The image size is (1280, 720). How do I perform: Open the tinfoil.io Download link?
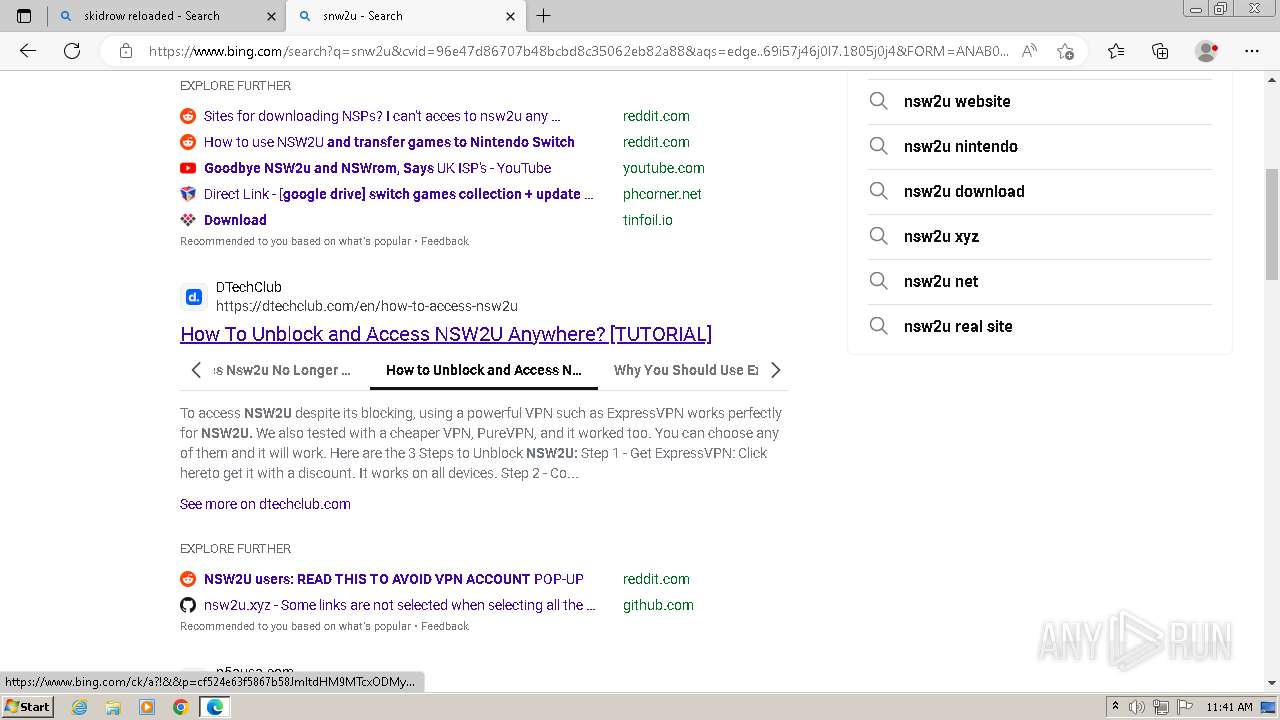click(235, 220)
